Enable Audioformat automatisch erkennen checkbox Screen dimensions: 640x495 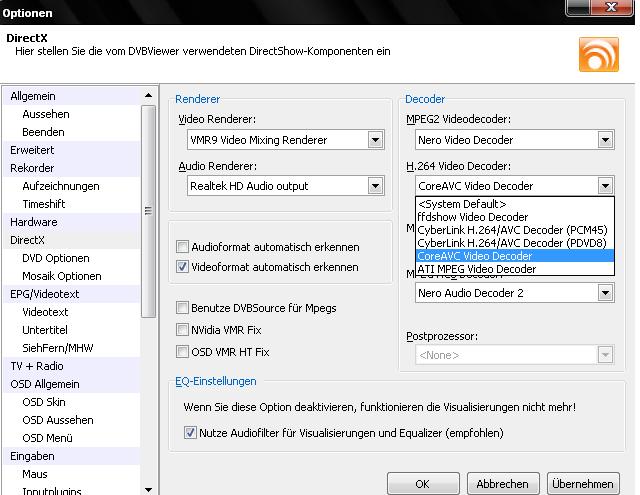[182, 247]
